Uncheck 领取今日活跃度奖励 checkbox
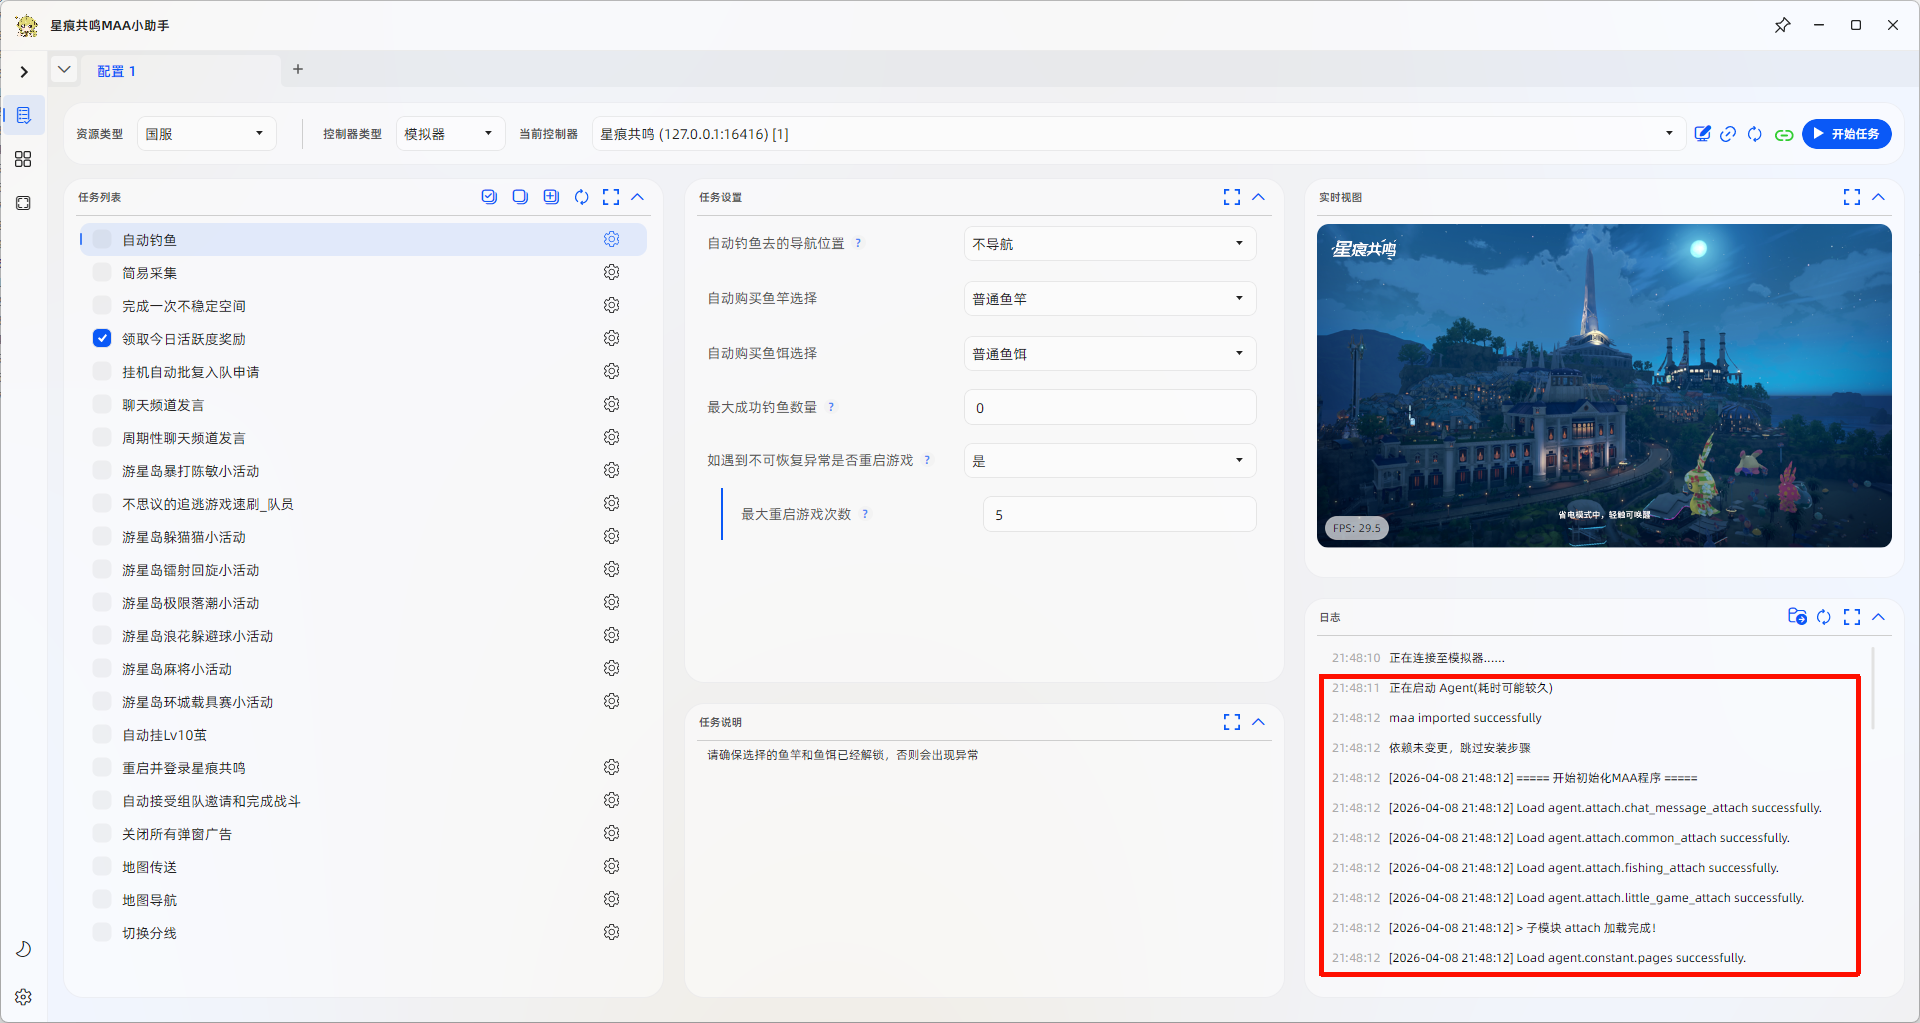This screenshot has height=1023, width=1920. tap(102, 338)
